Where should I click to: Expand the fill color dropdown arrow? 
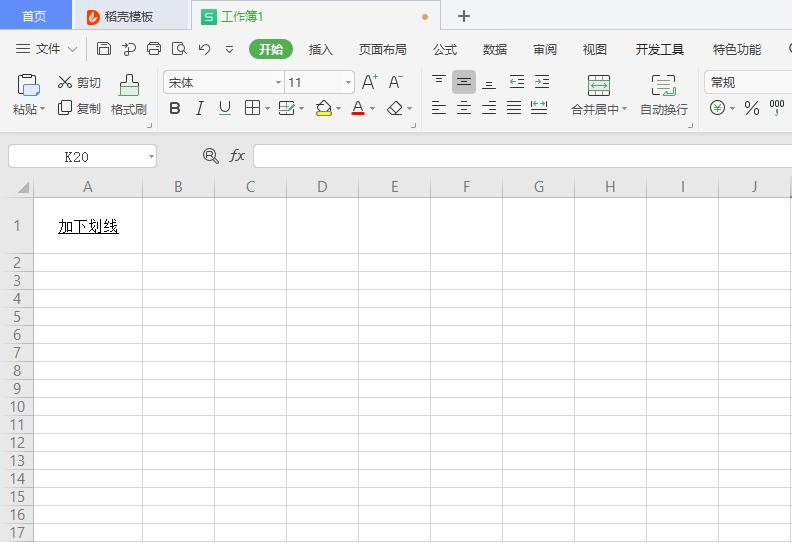click(x=338, y=108)
